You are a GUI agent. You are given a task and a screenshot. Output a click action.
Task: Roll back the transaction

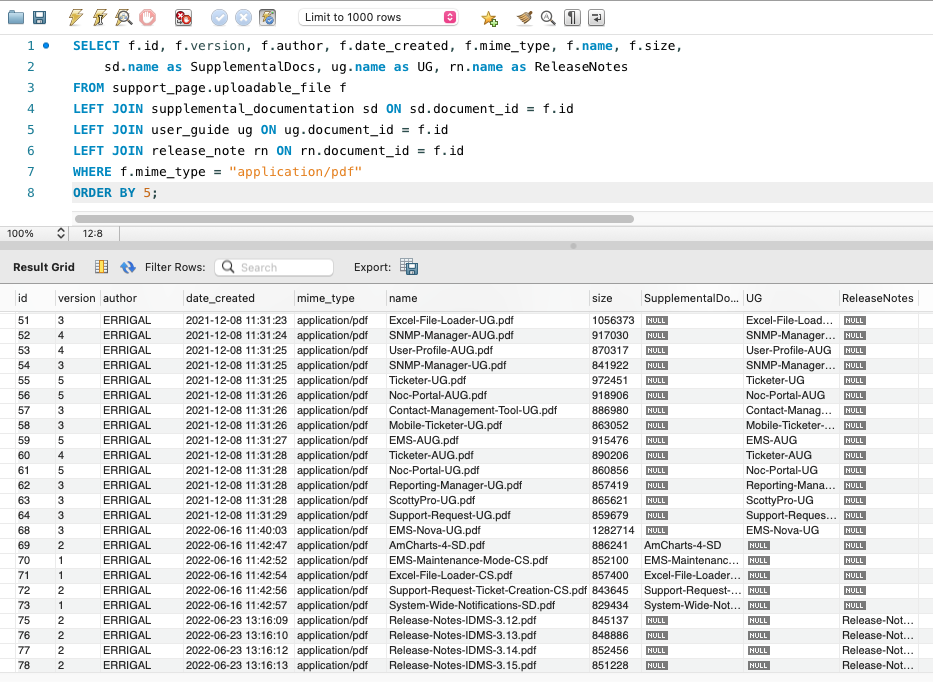tap(243, 18)
